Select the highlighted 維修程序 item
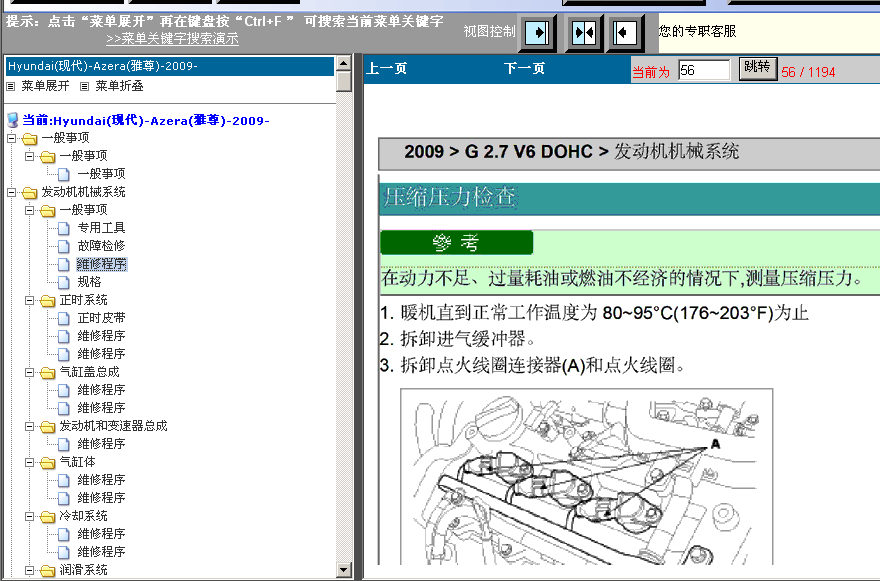The image size is (880, 581). 102,264
